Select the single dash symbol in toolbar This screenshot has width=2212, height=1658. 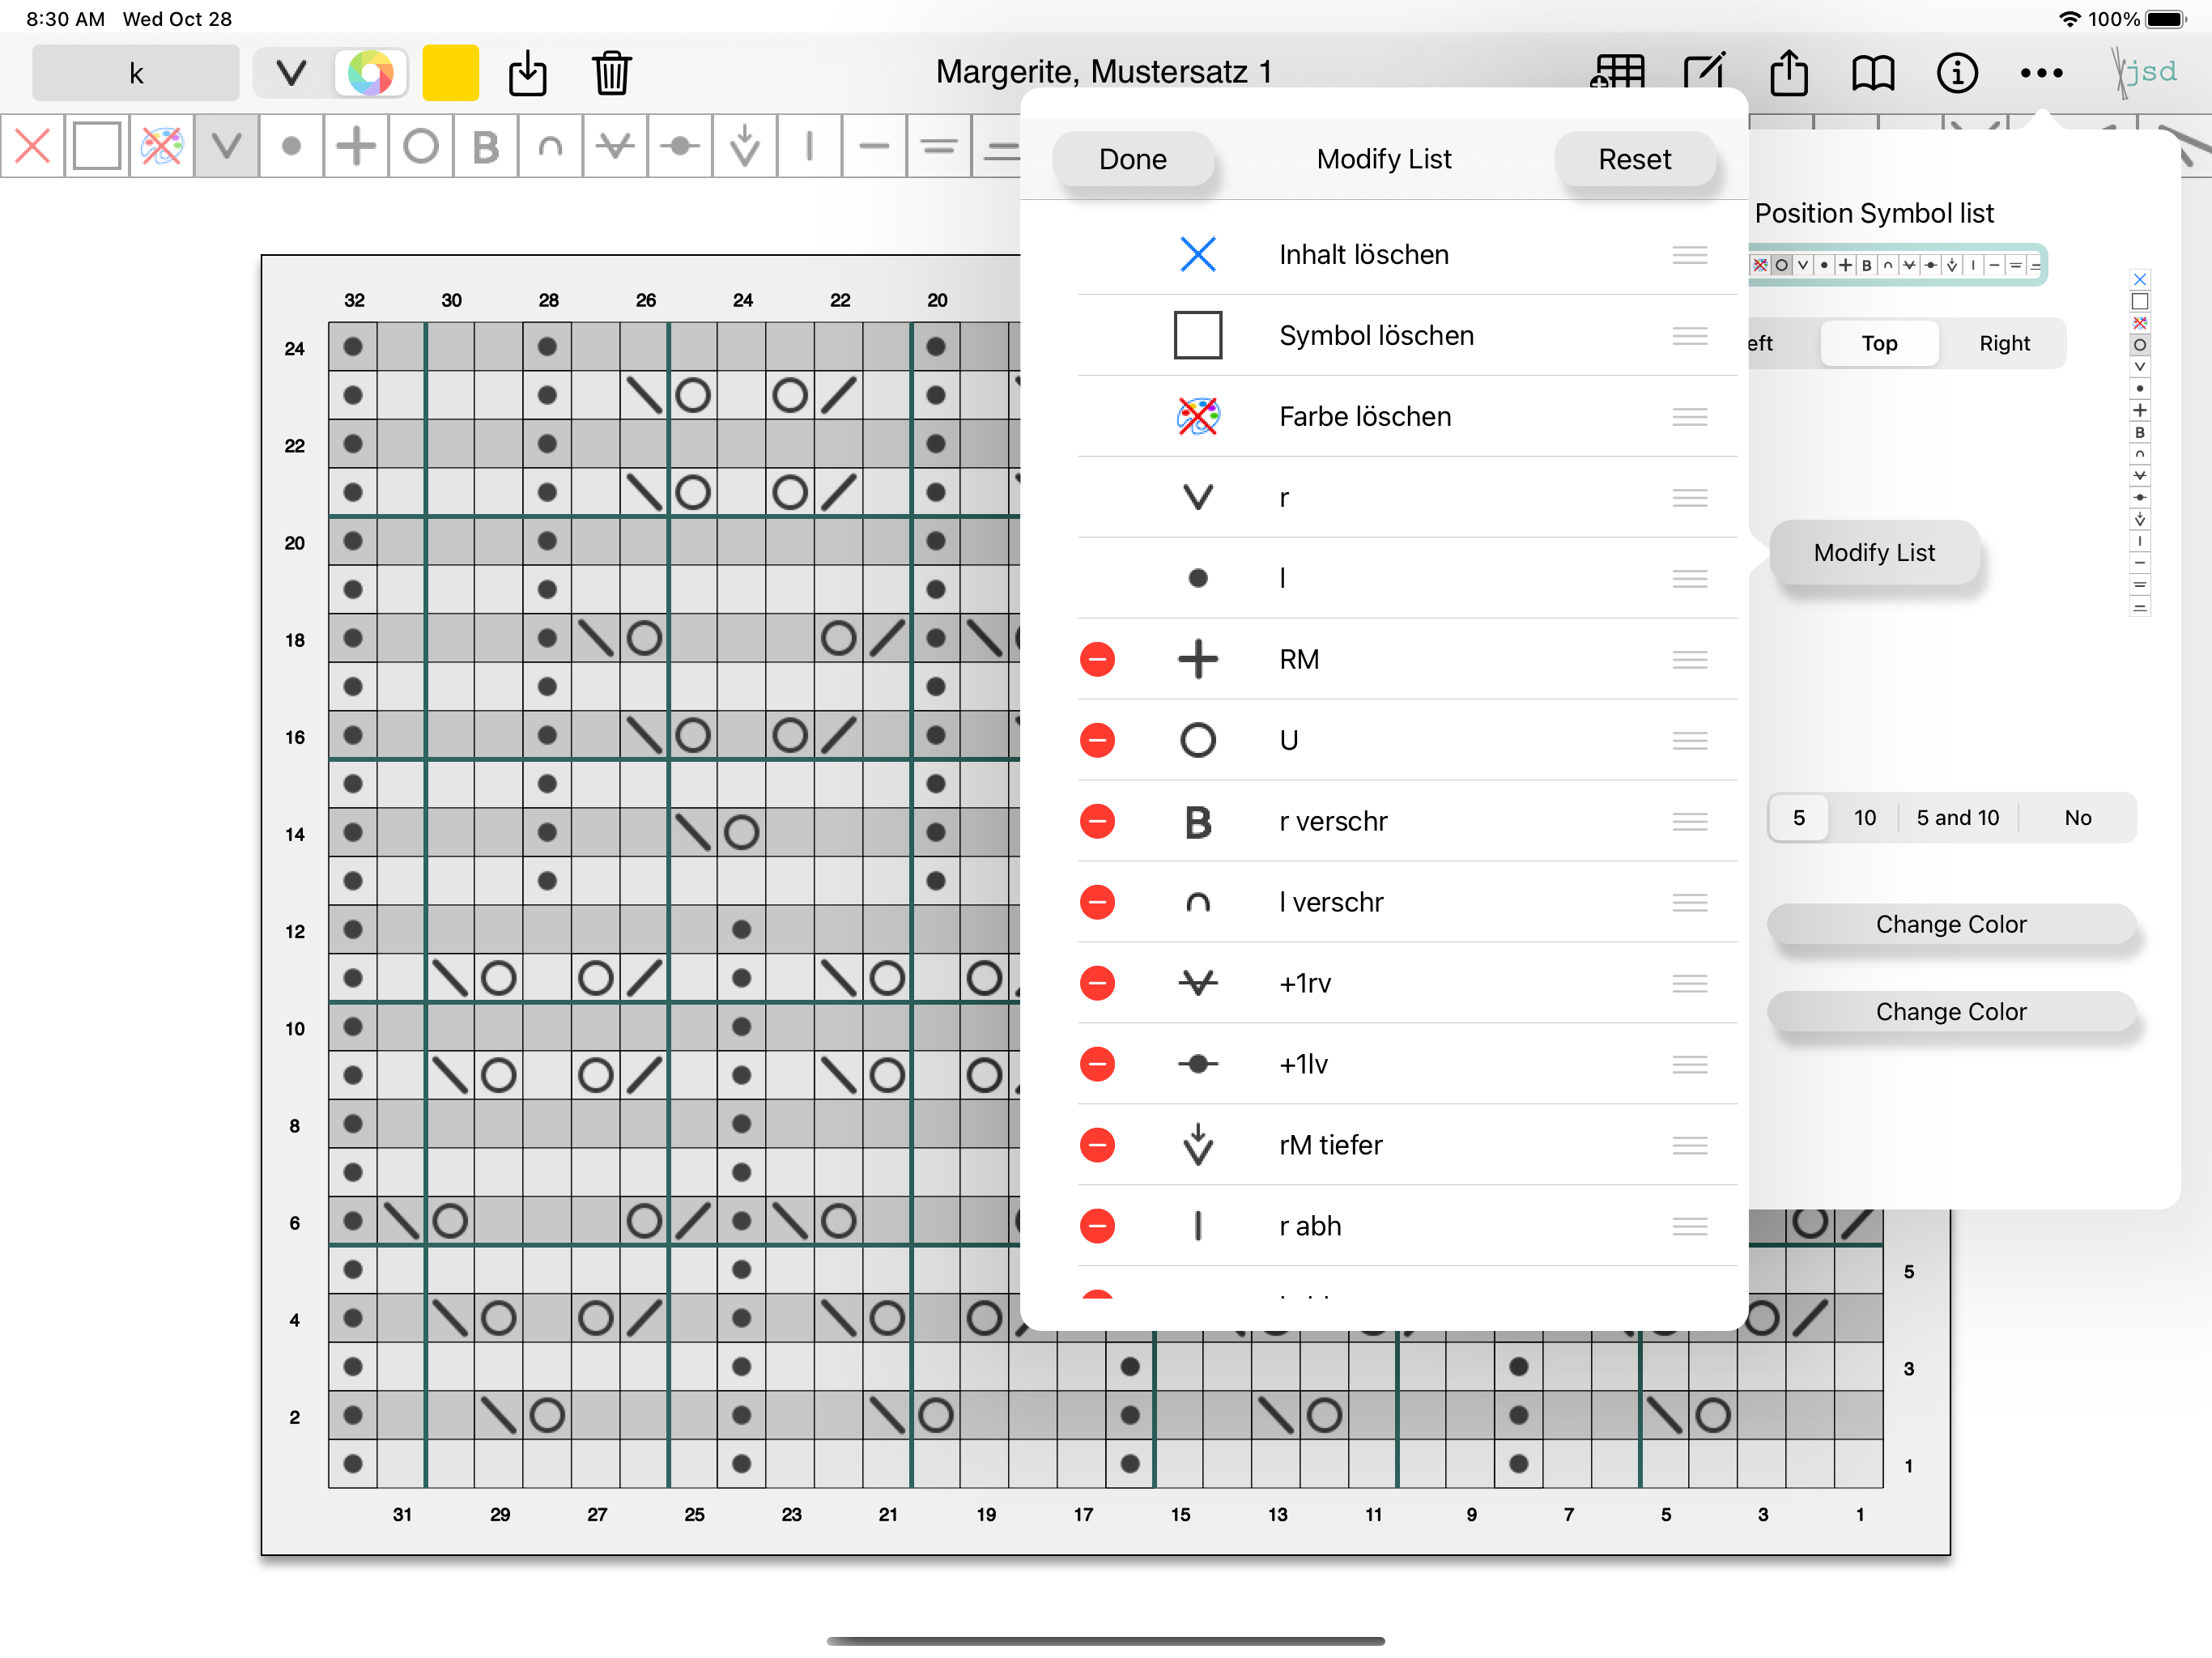click(874, 146)
